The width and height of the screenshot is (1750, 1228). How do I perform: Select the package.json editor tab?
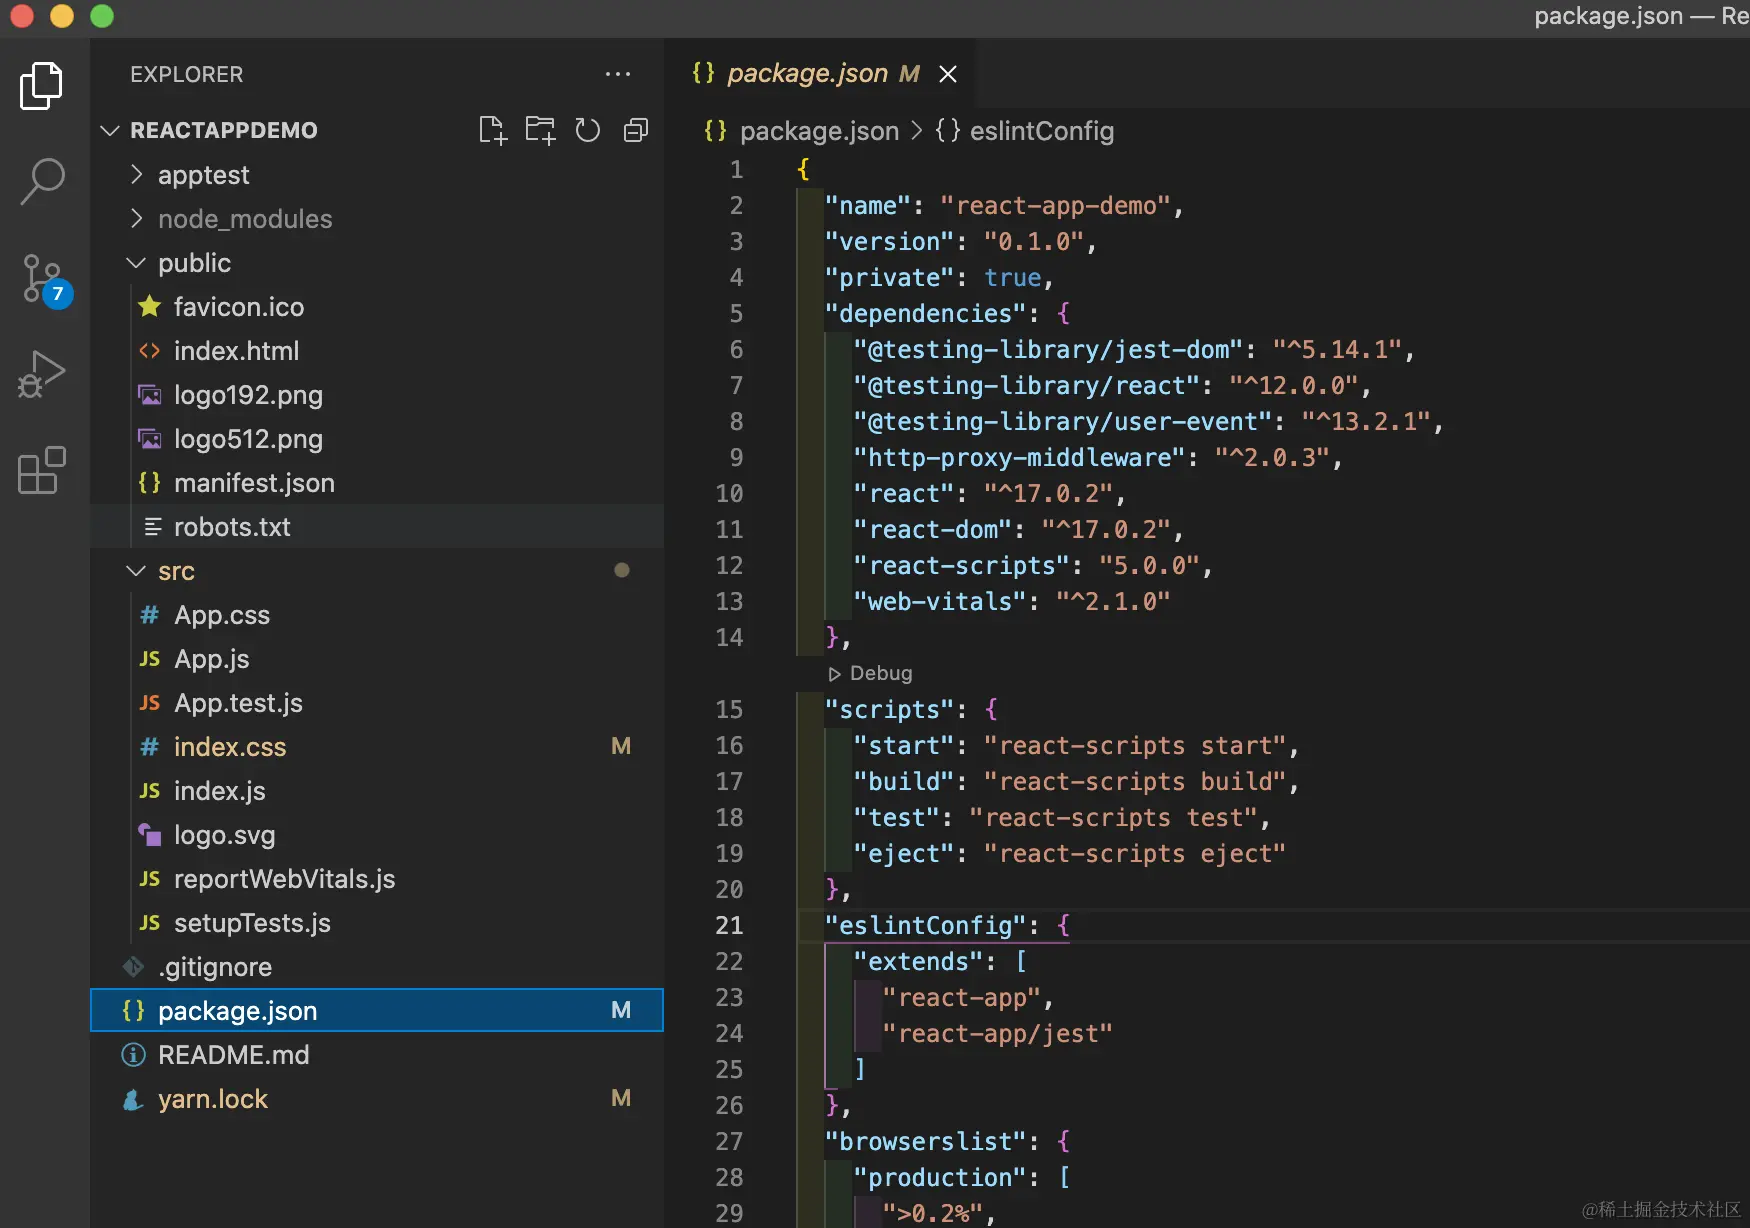(x=806, y=73)
